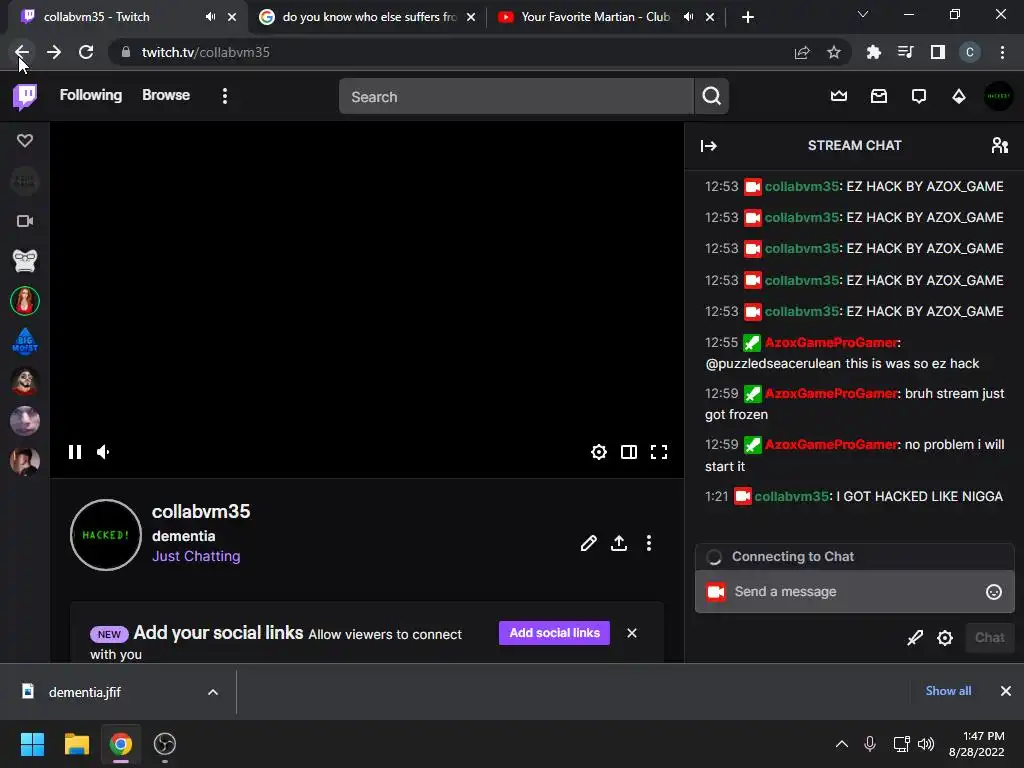Open the gorilla-avatar channel in the sidebar

pos(25,261)
